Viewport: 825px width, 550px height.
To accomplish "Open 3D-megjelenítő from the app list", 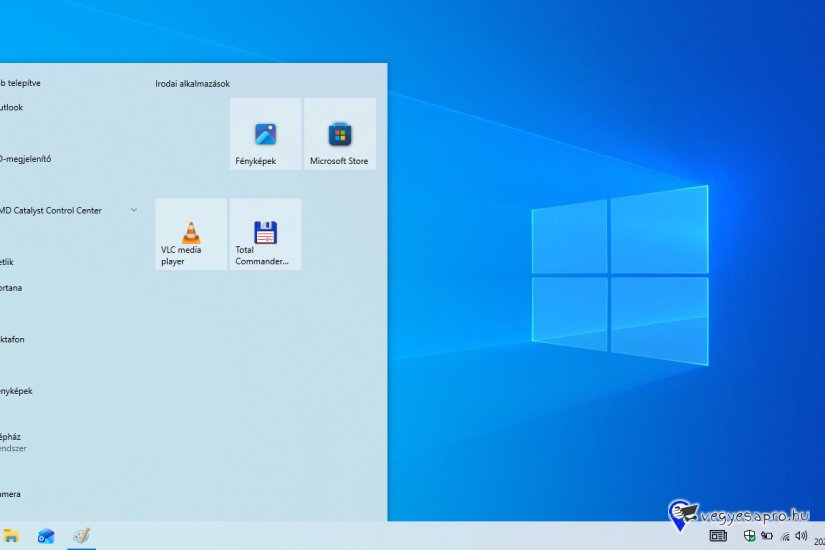I will coord(26,159).
